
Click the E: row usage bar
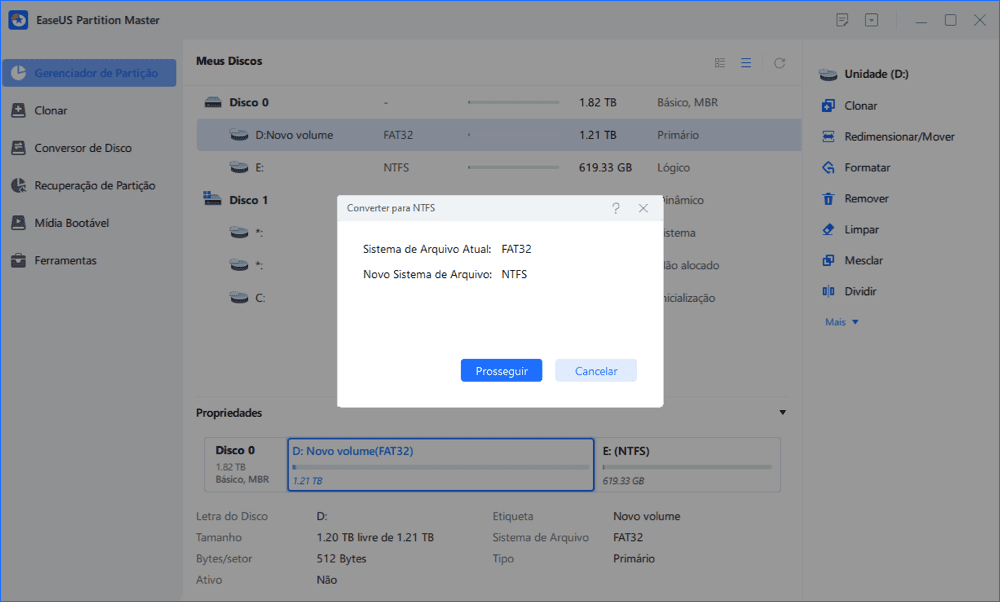[513, 168]
